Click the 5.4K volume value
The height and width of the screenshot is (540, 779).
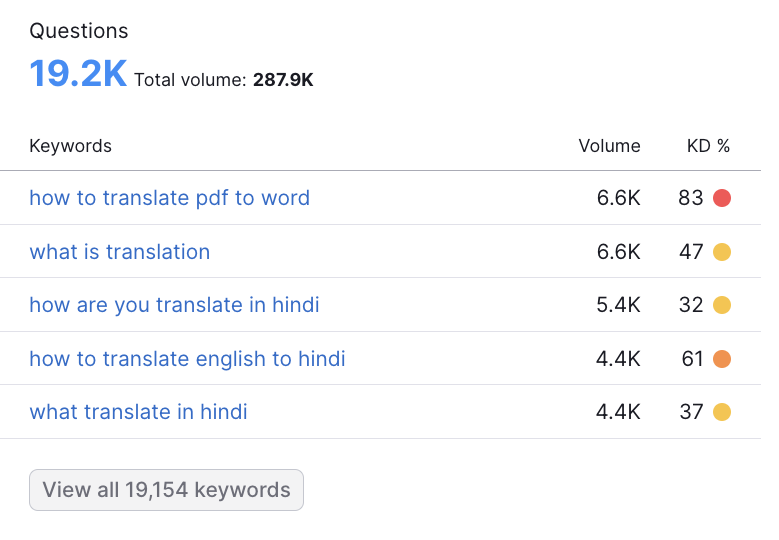point(618,305)
